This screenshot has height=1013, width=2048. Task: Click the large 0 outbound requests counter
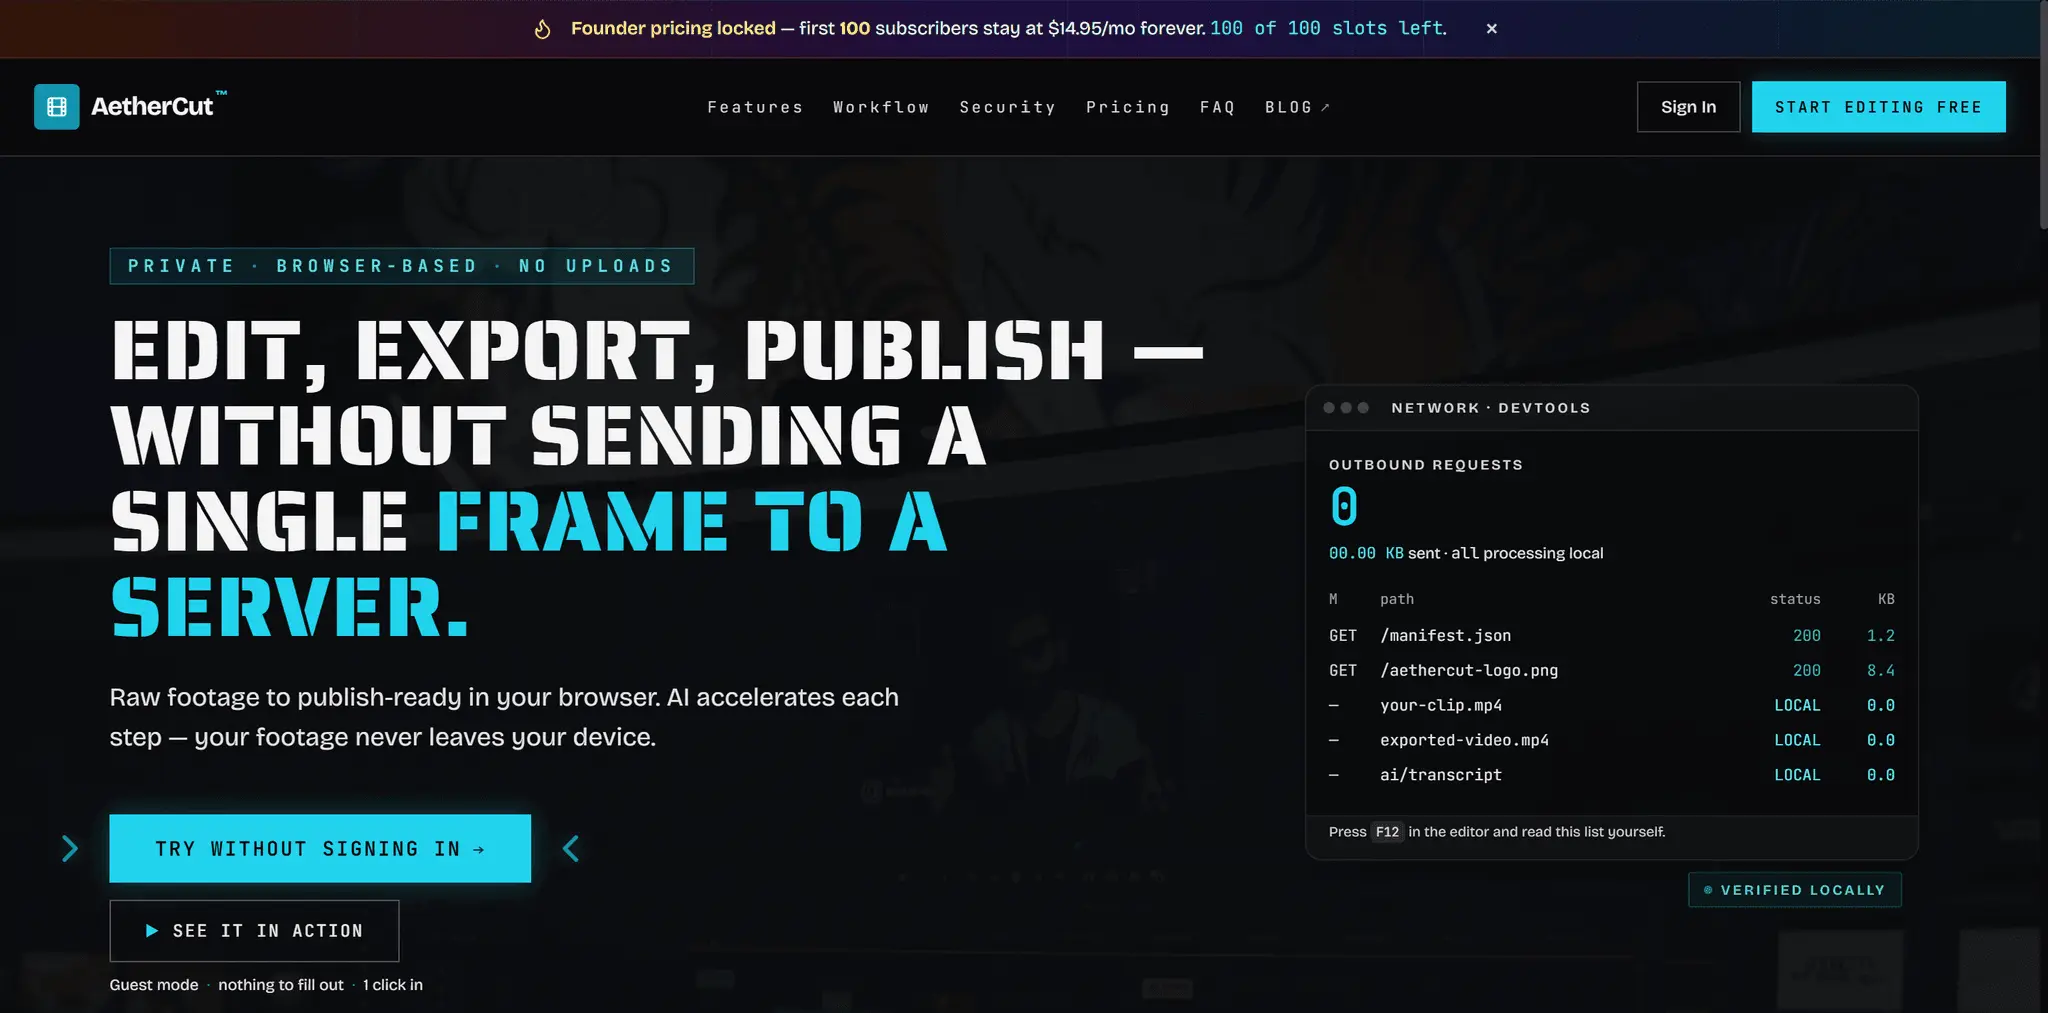click(1344, 506)
